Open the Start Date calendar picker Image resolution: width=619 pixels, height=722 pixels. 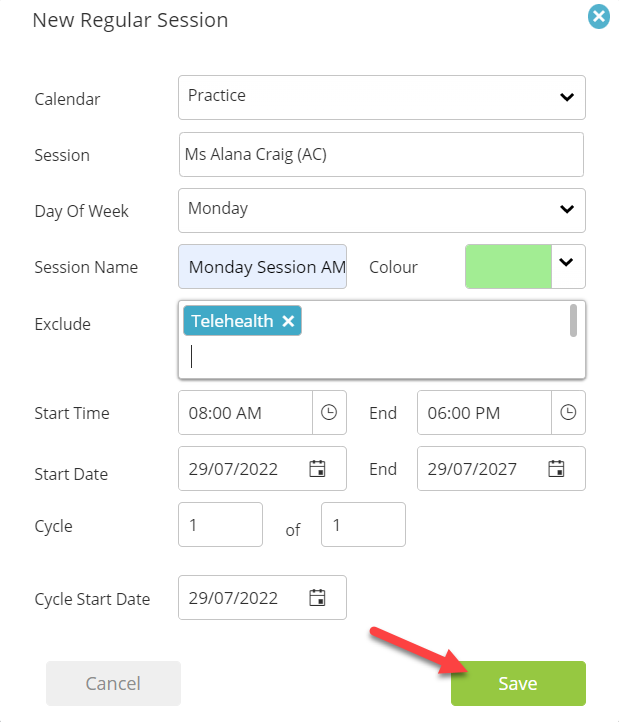tap(317, 469)
